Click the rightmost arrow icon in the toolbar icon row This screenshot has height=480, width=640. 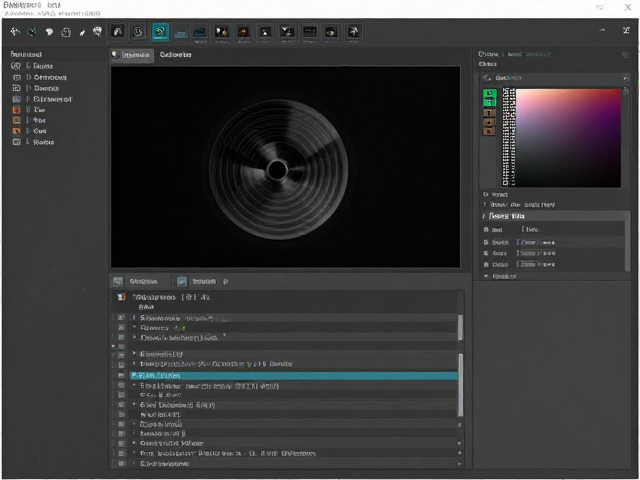(353, 32)
